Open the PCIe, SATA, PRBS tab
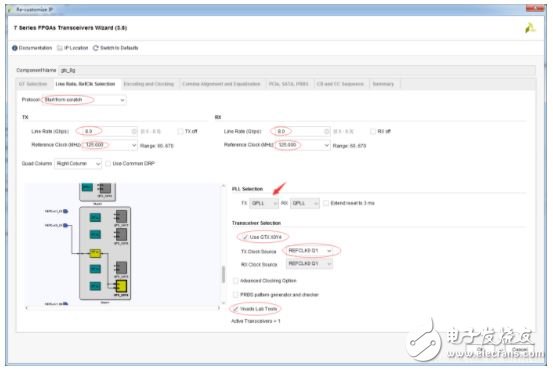Screen dimensions: 553x370 [x=288, y=84]
